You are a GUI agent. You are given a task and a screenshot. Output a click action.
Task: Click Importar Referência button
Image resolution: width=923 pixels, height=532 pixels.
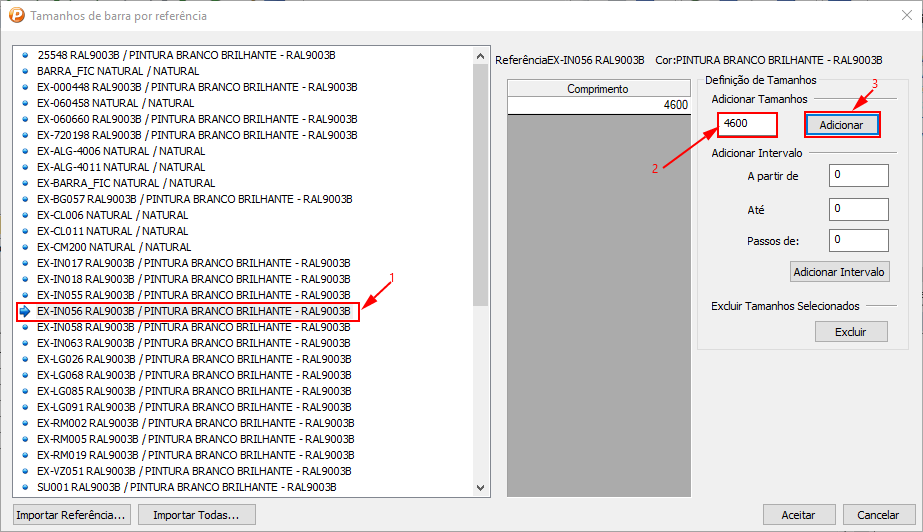coord(72,515)
